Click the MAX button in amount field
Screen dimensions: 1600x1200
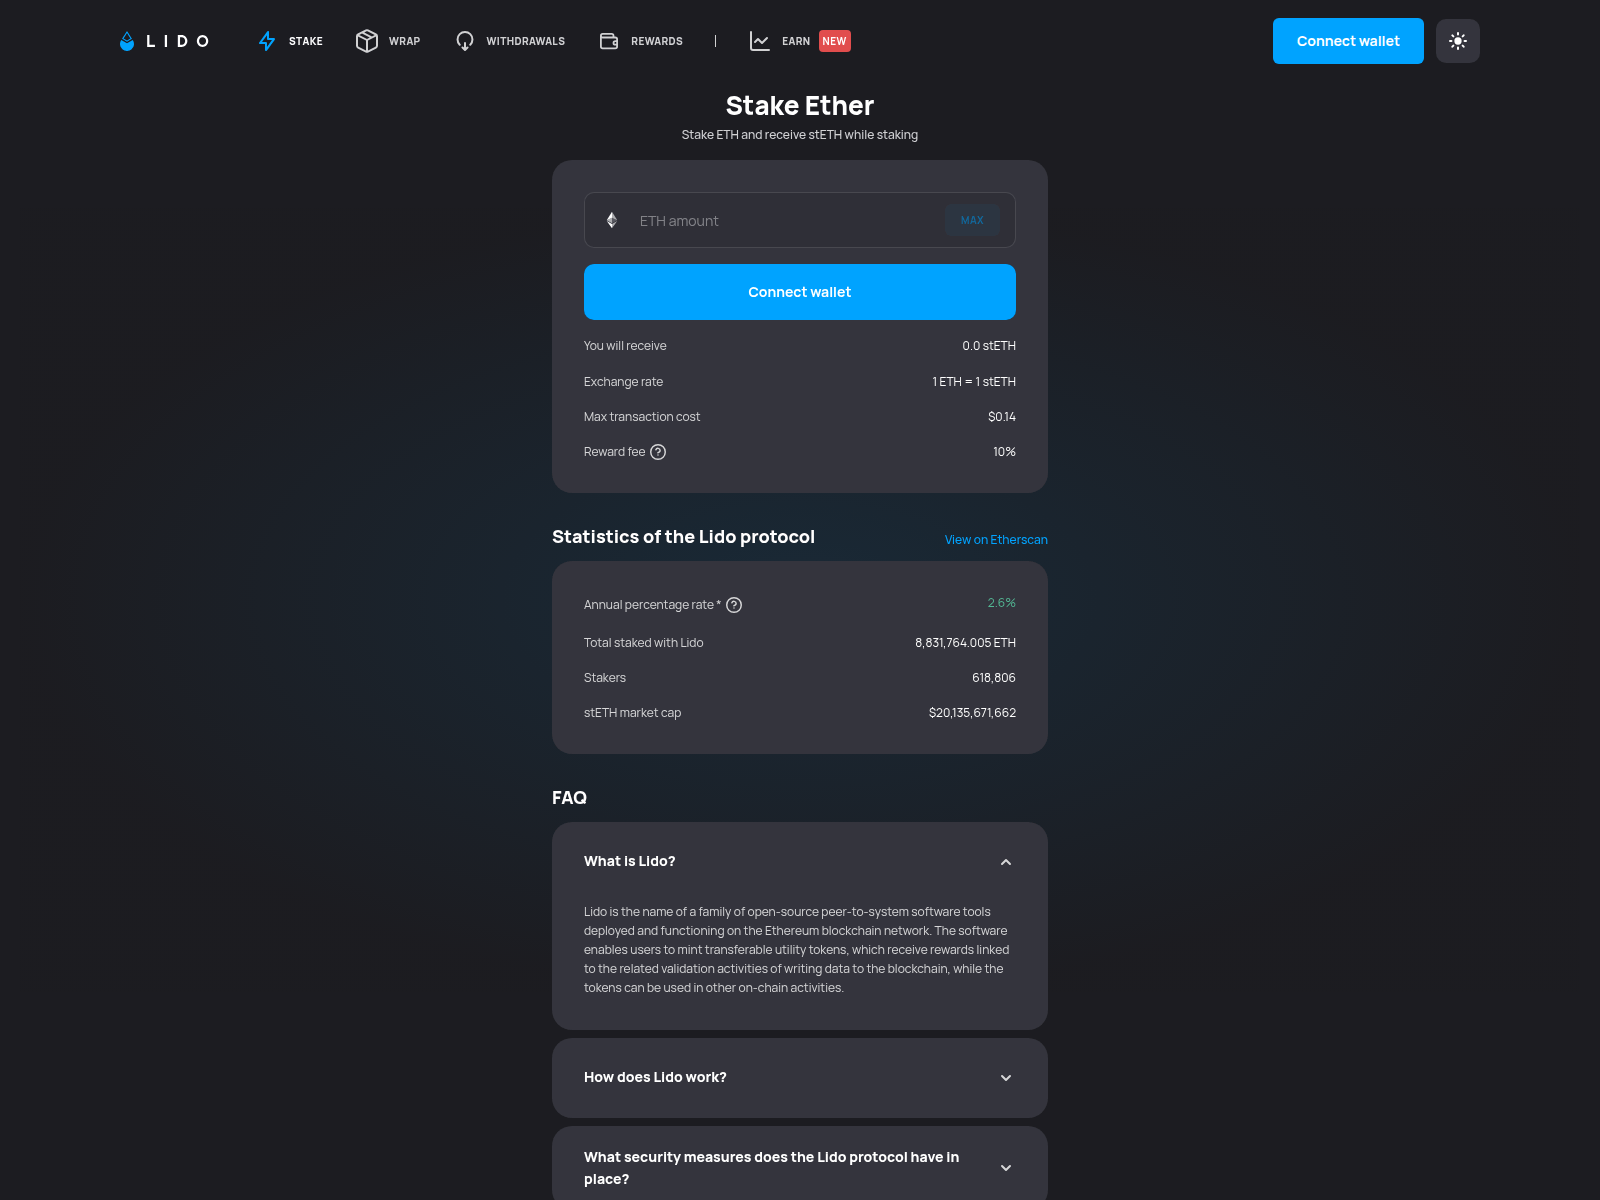coord(972,220)
